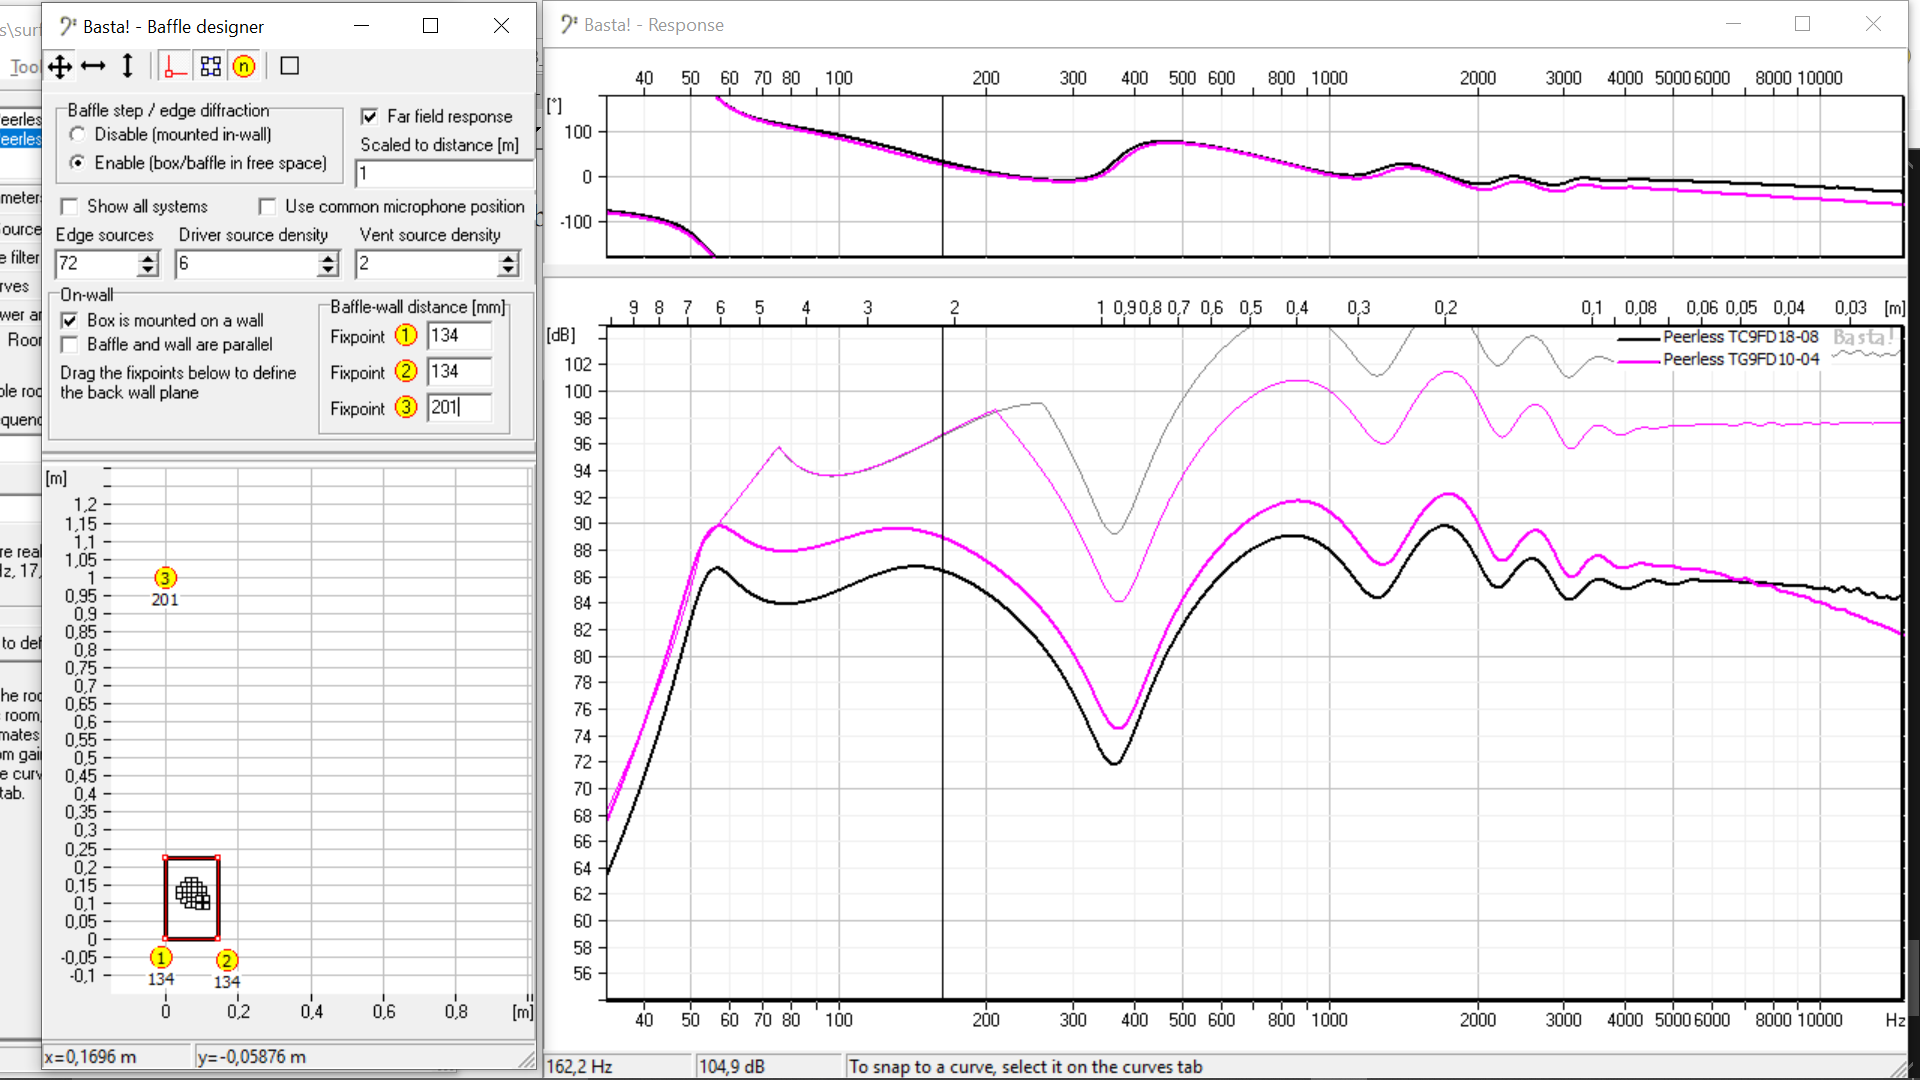The image size is (1920, 1080).
Task: Select the horizontal-only move tool
Action: point(93,67)
